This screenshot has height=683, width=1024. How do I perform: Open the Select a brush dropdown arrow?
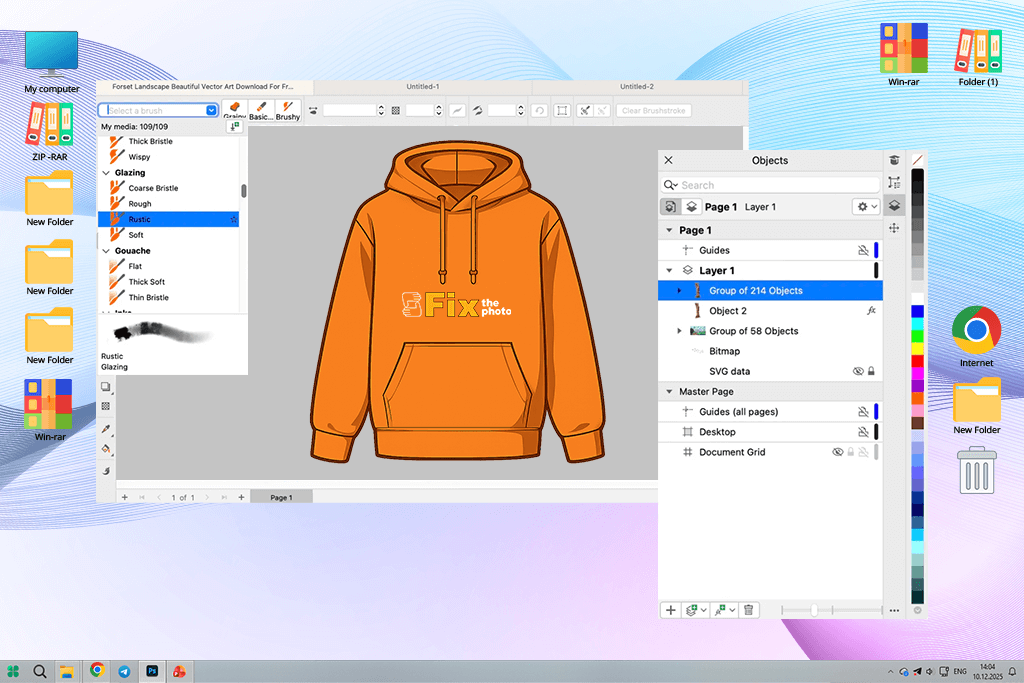pos(211,110)
